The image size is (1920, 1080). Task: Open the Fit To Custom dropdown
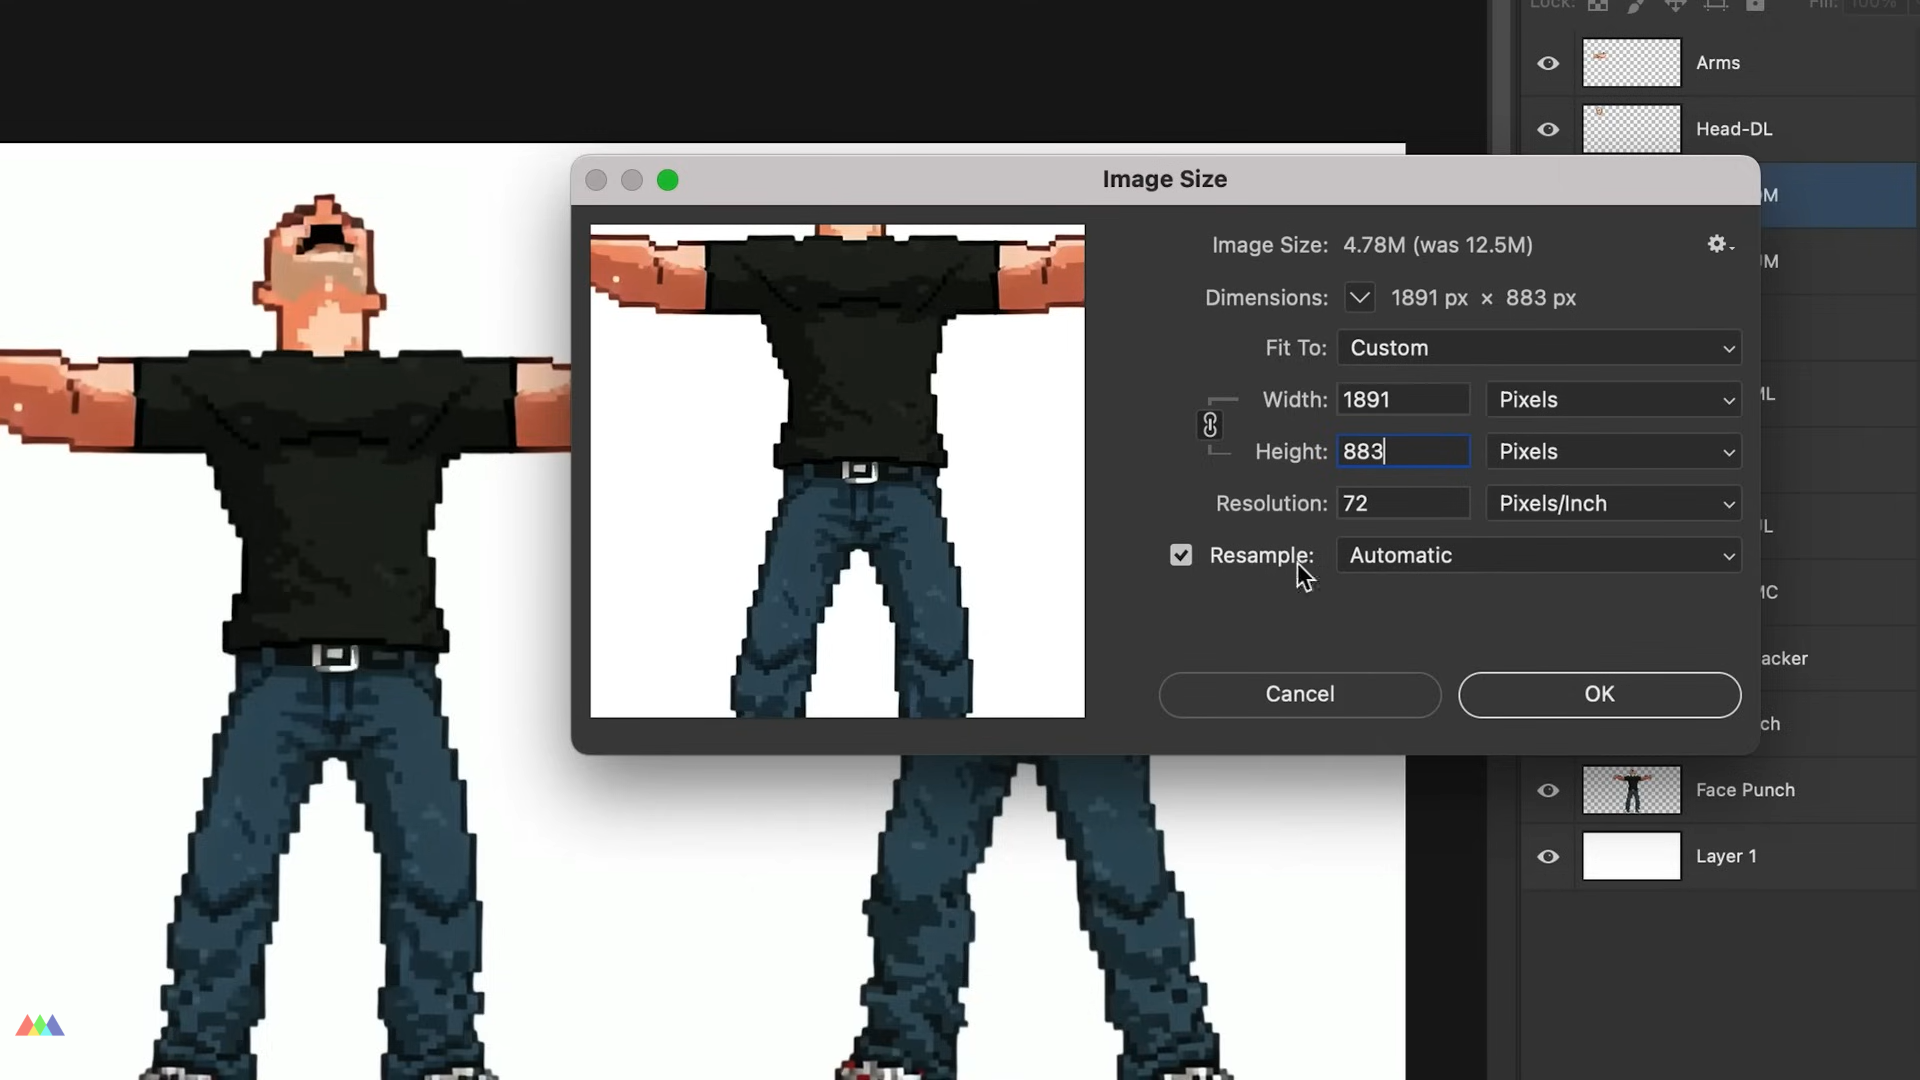tap(1538, 348)
